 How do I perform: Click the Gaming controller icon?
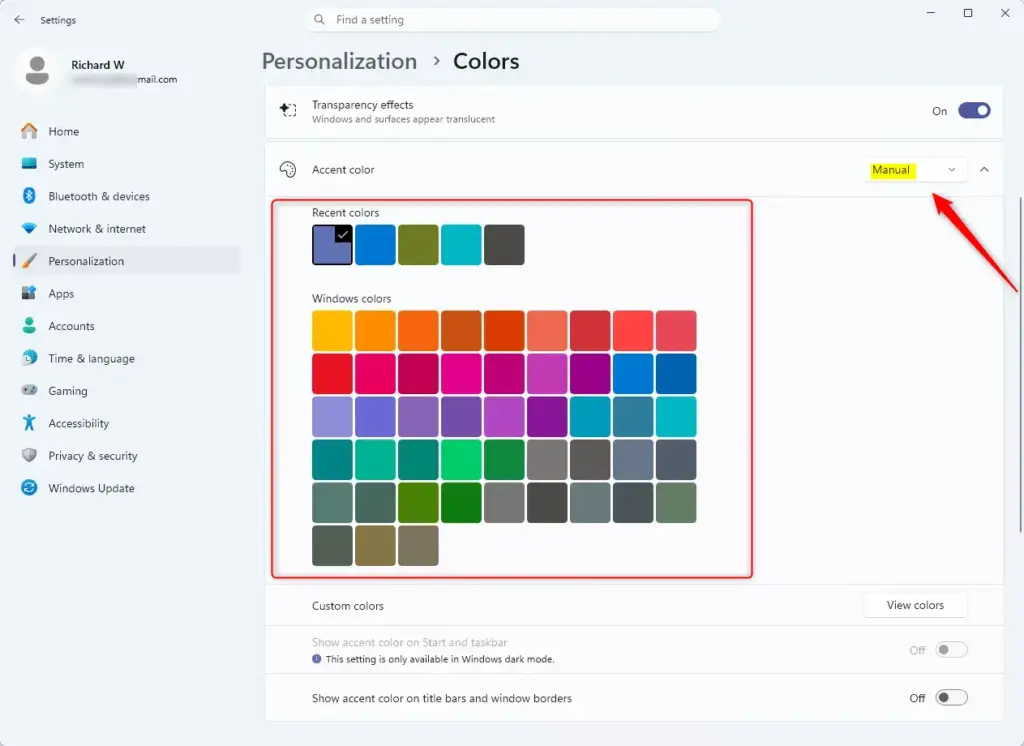pyautogui.click(x=29, y=390)
